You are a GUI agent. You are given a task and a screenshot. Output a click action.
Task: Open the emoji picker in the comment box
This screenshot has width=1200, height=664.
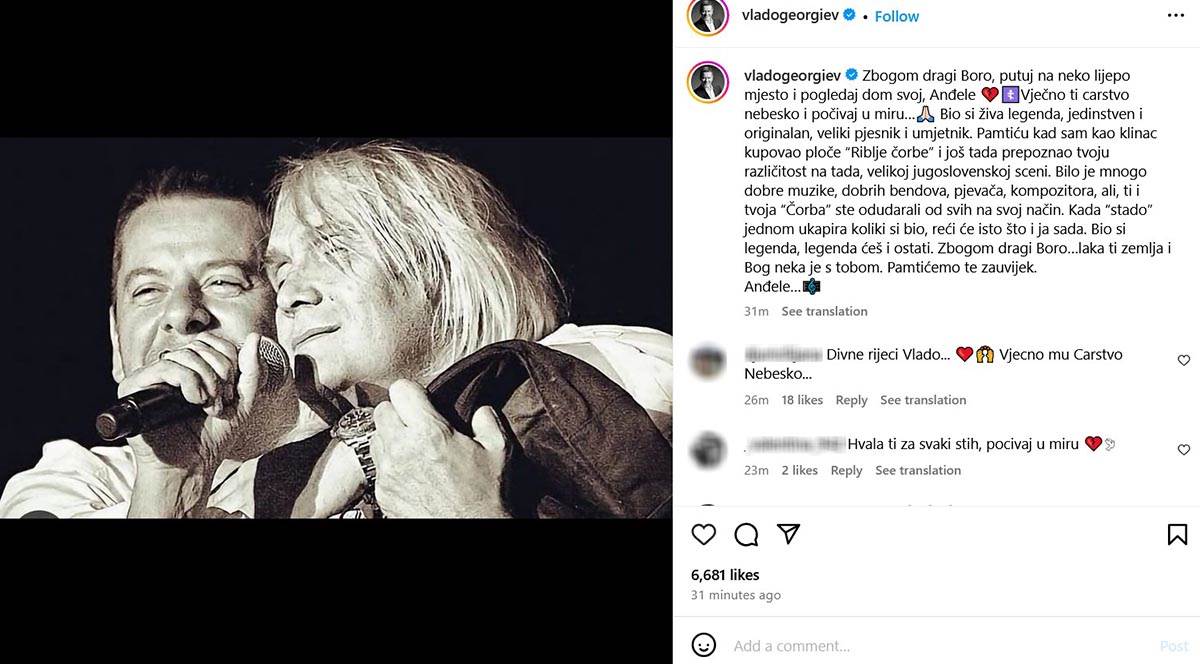coord(704,645)
